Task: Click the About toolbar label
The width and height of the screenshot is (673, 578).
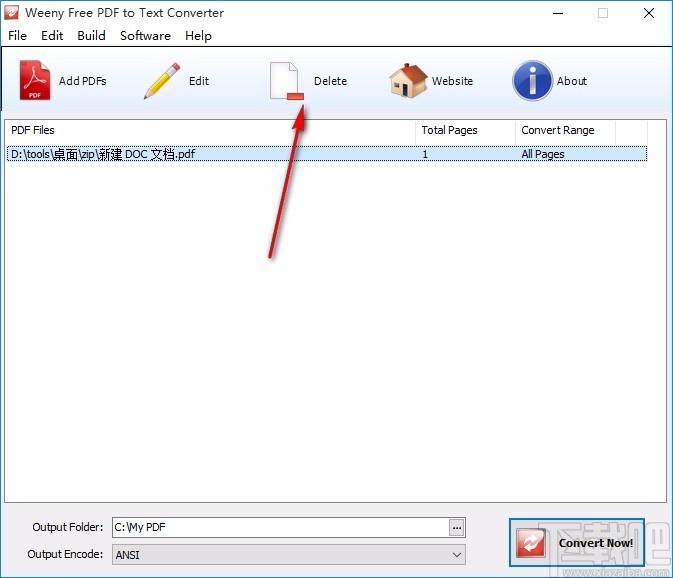Action: pos(571,81)
